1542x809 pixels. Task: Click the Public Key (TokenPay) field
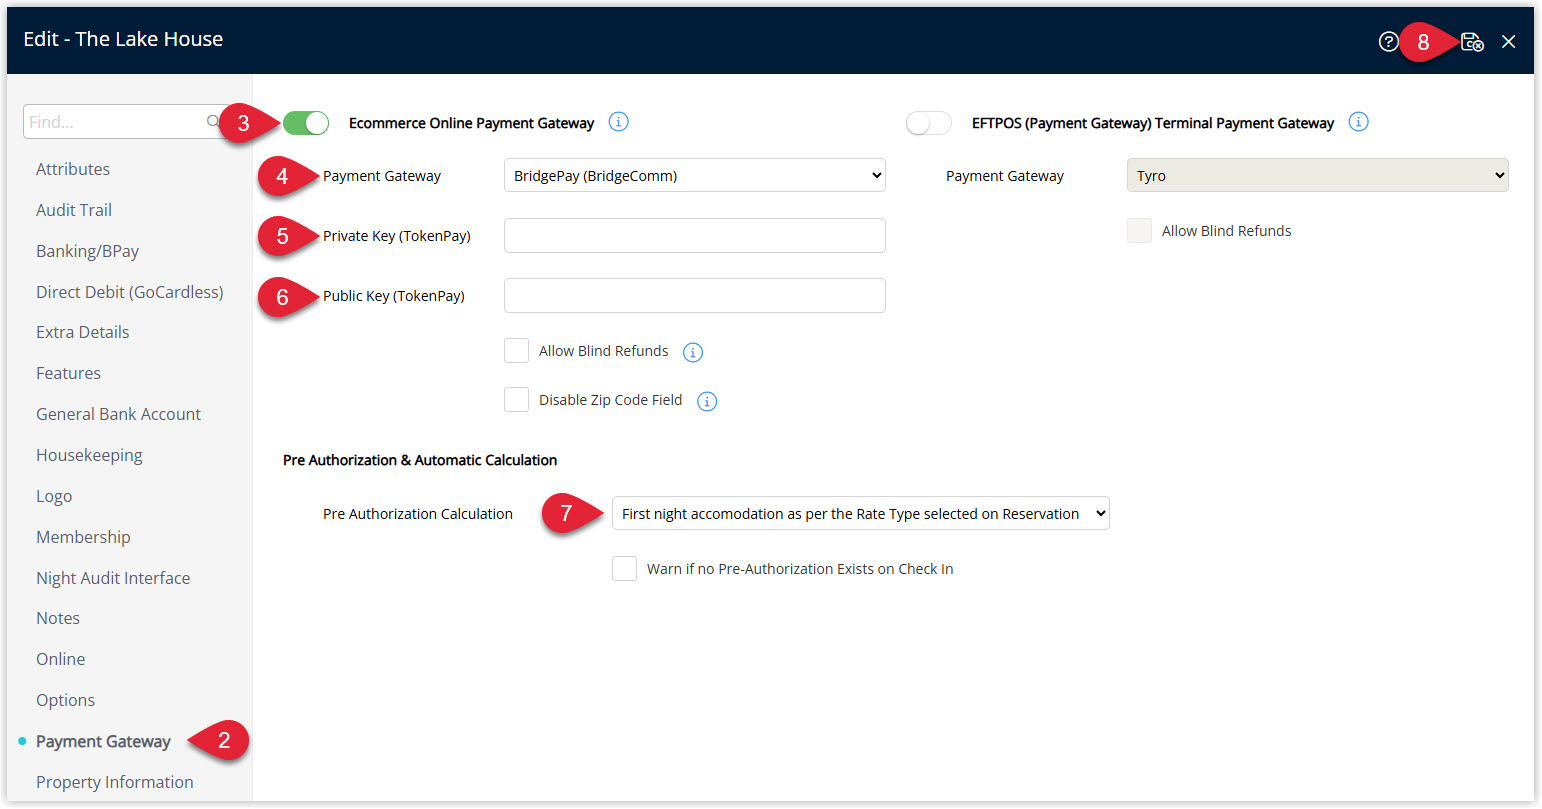[x=695, y=296]
